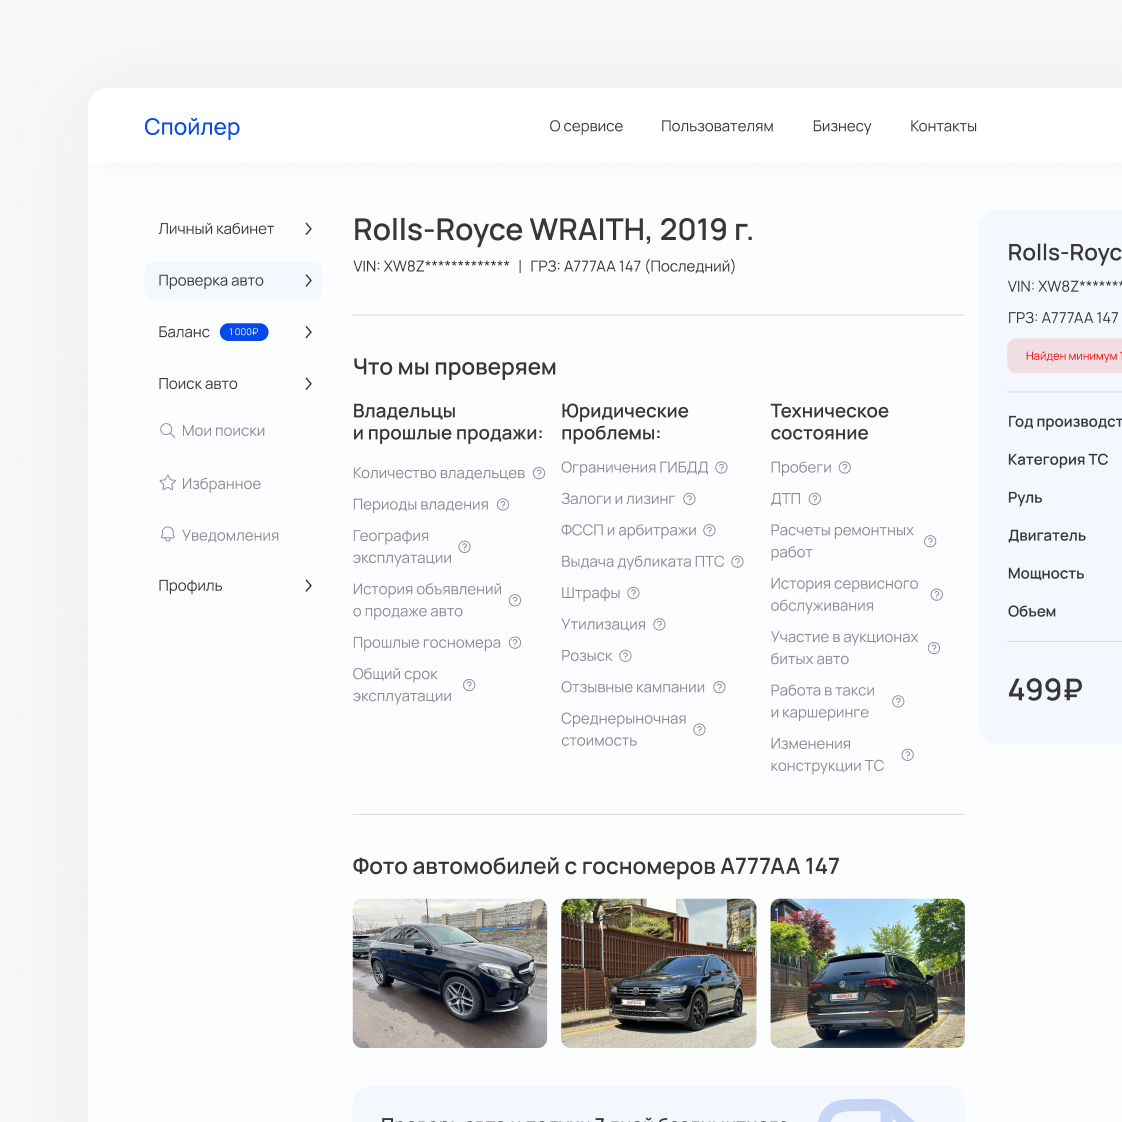
Task: Click the Ограничения ГИБДД text
Action: pyautogui.click(x=634, y=467)
